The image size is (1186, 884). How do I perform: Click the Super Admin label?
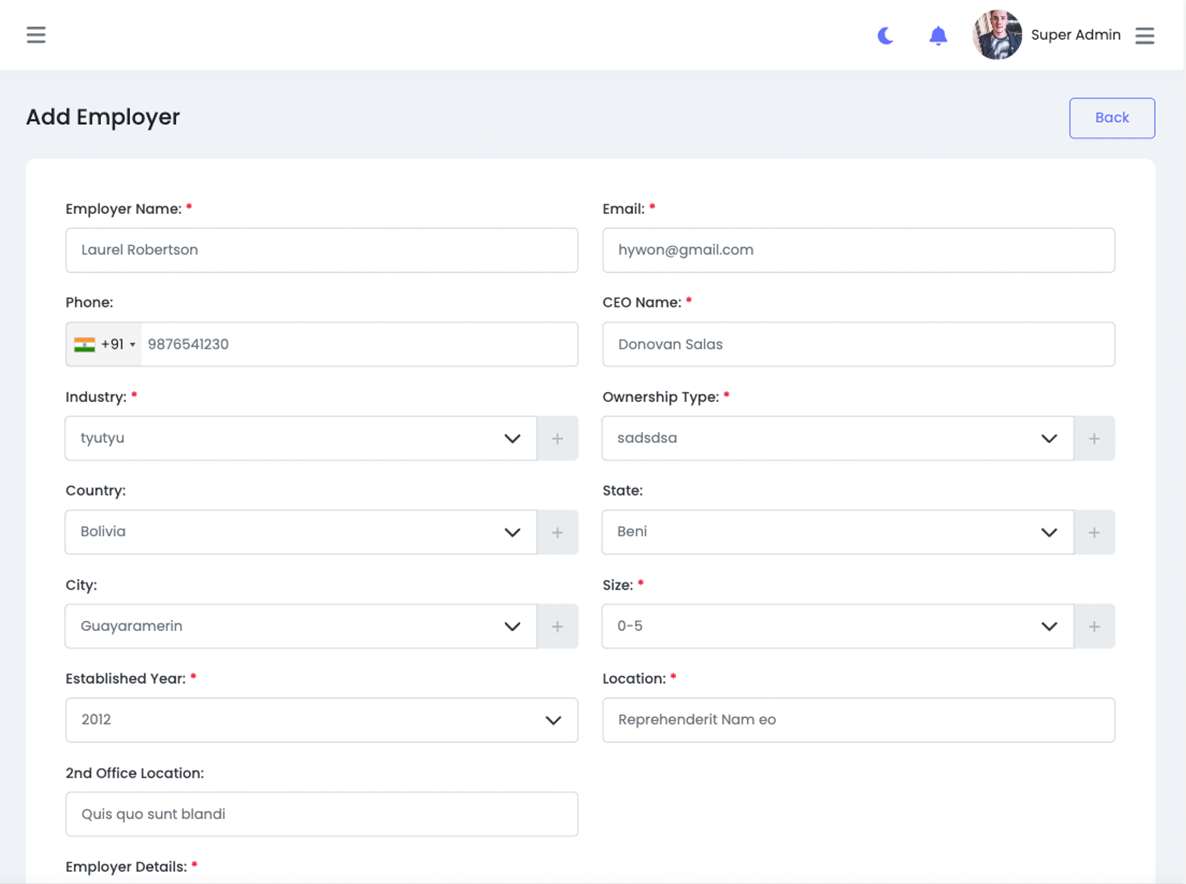tap(1076, 34)
